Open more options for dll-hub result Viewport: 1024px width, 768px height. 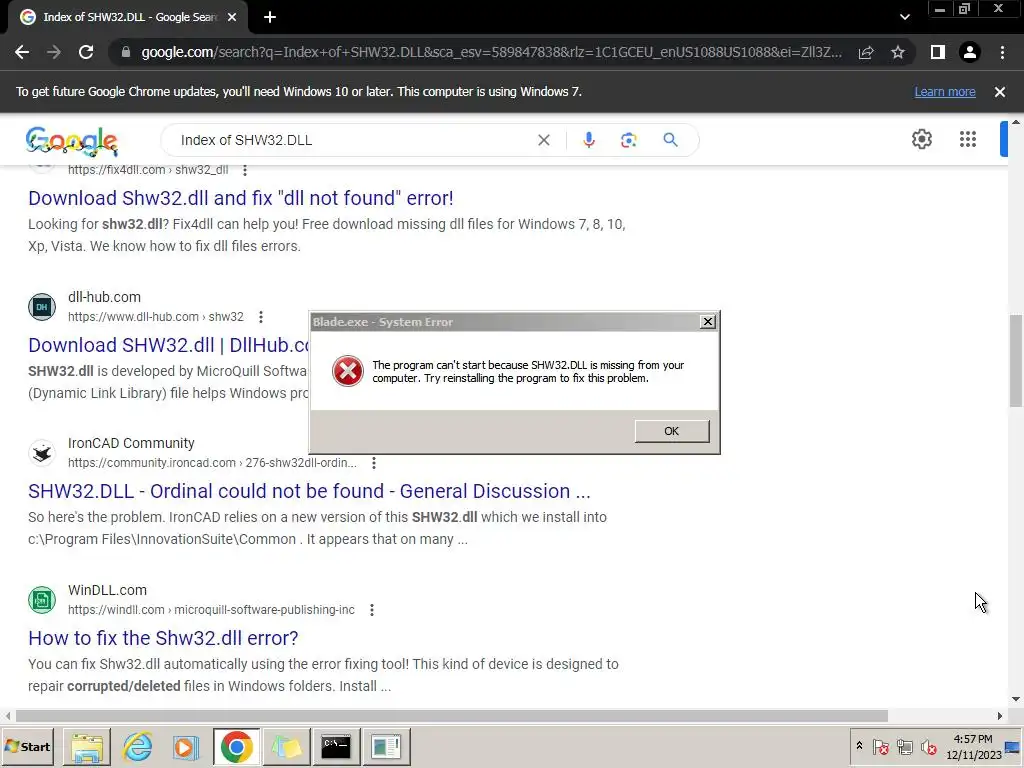tap(261, 317)
